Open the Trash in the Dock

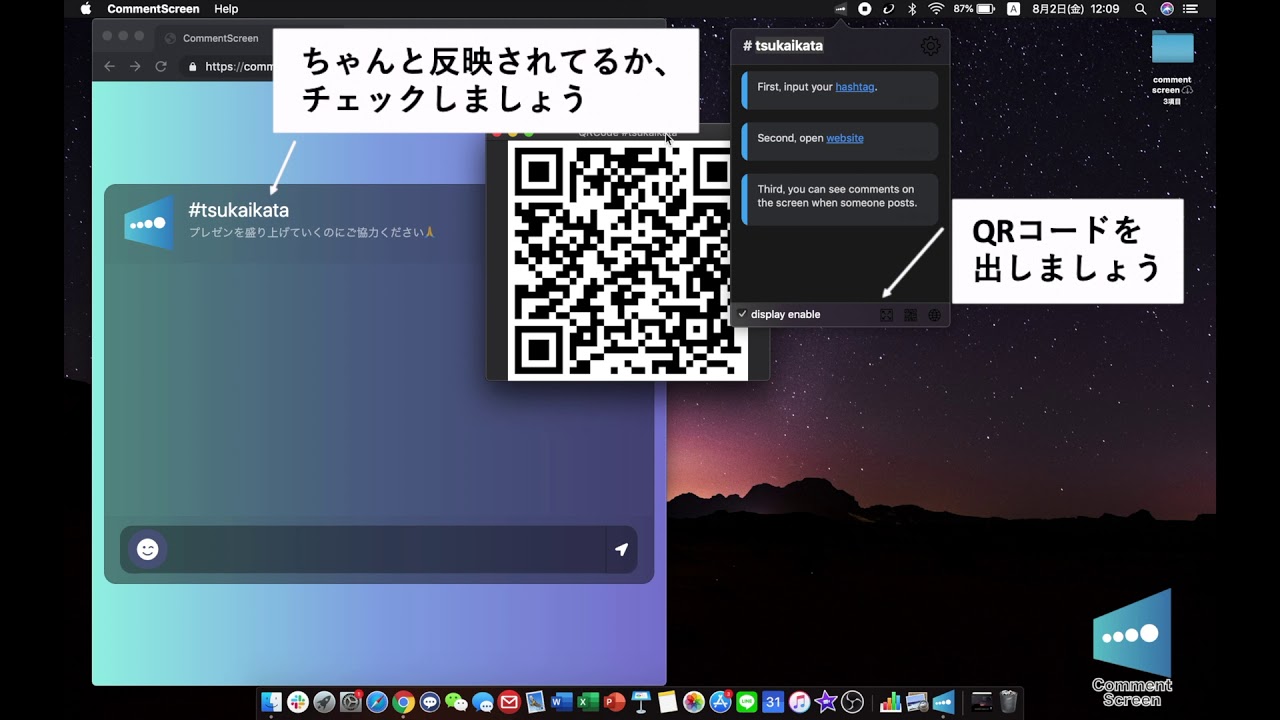tap(1008, 702)
